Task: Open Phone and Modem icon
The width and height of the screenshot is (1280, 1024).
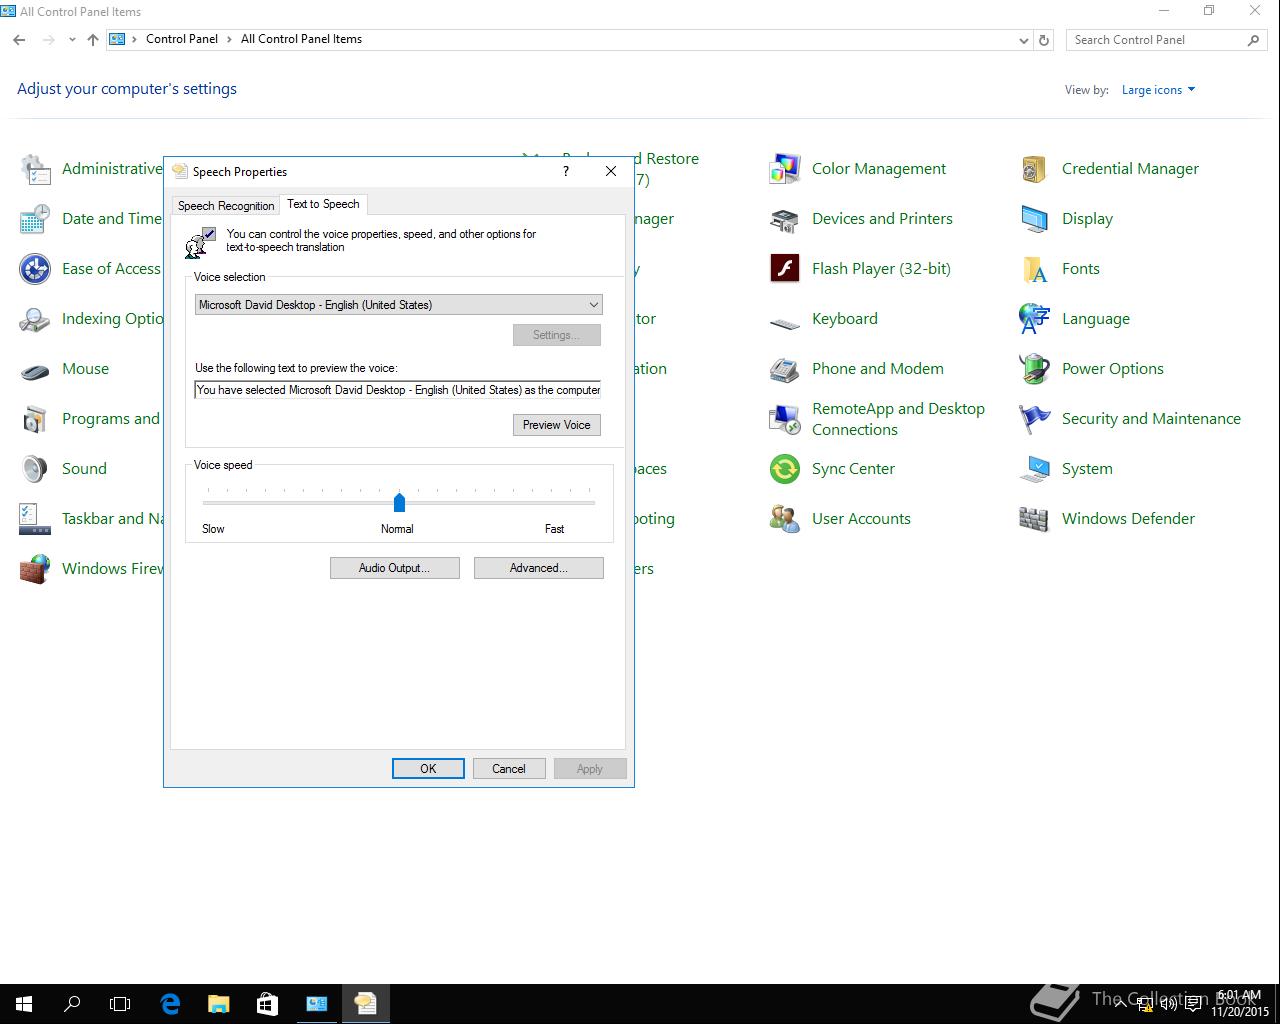Action: point(785,369)
